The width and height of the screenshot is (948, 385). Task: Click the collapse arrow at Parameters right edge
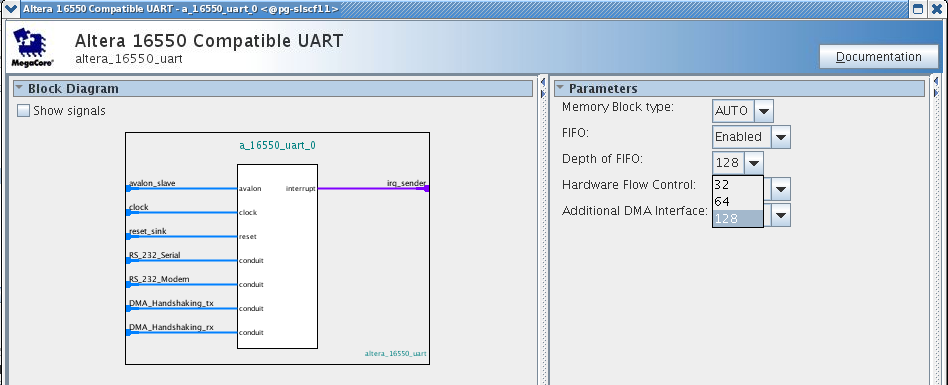coord(936,81)
